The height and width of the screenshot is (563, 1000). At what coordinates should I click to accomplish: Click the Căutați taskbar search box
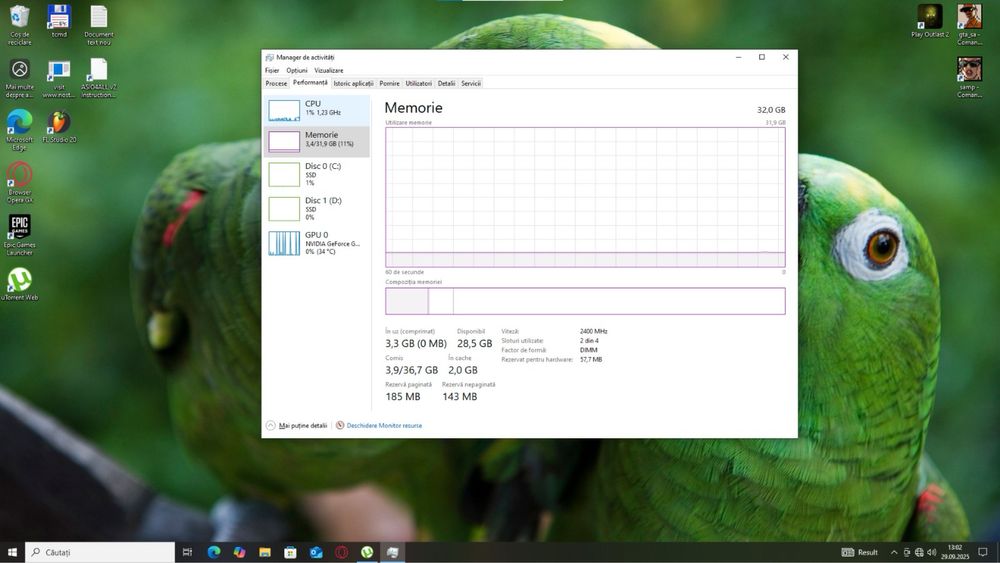coord(100,552)
